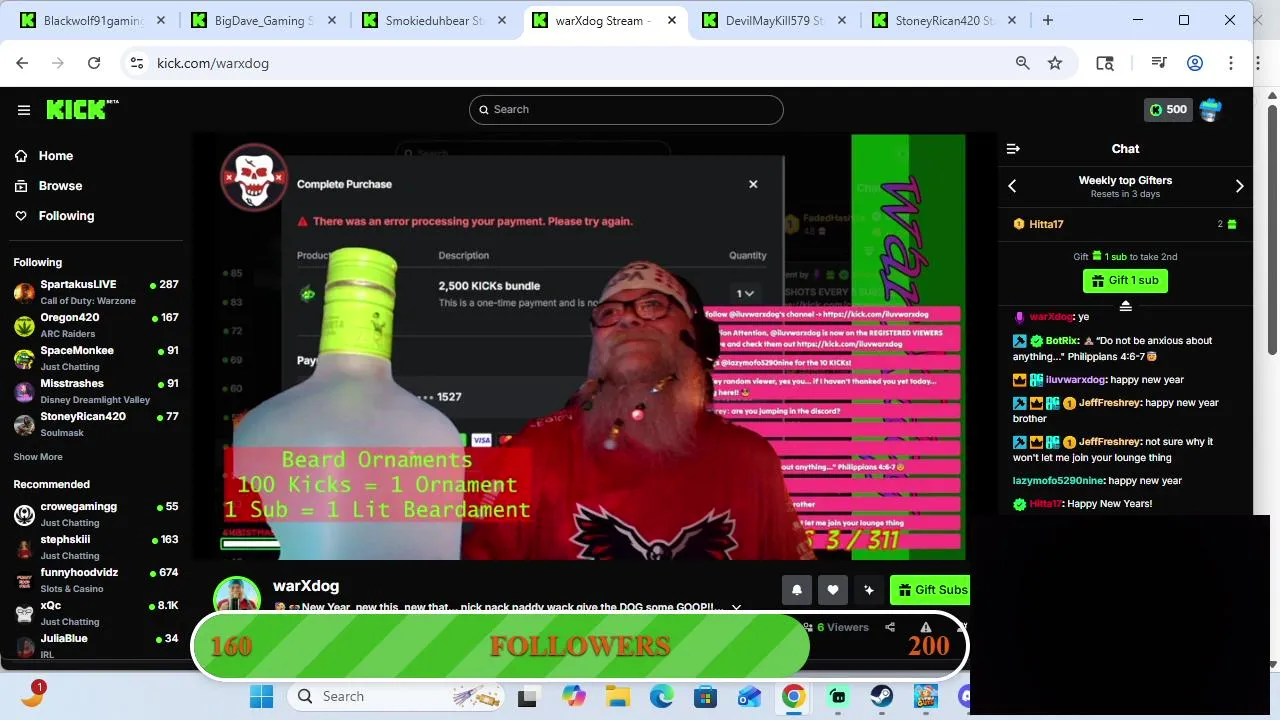Open the user profile avatar menu
The height and width of the screenshot is (720, 1280).
coord(1211,110)
